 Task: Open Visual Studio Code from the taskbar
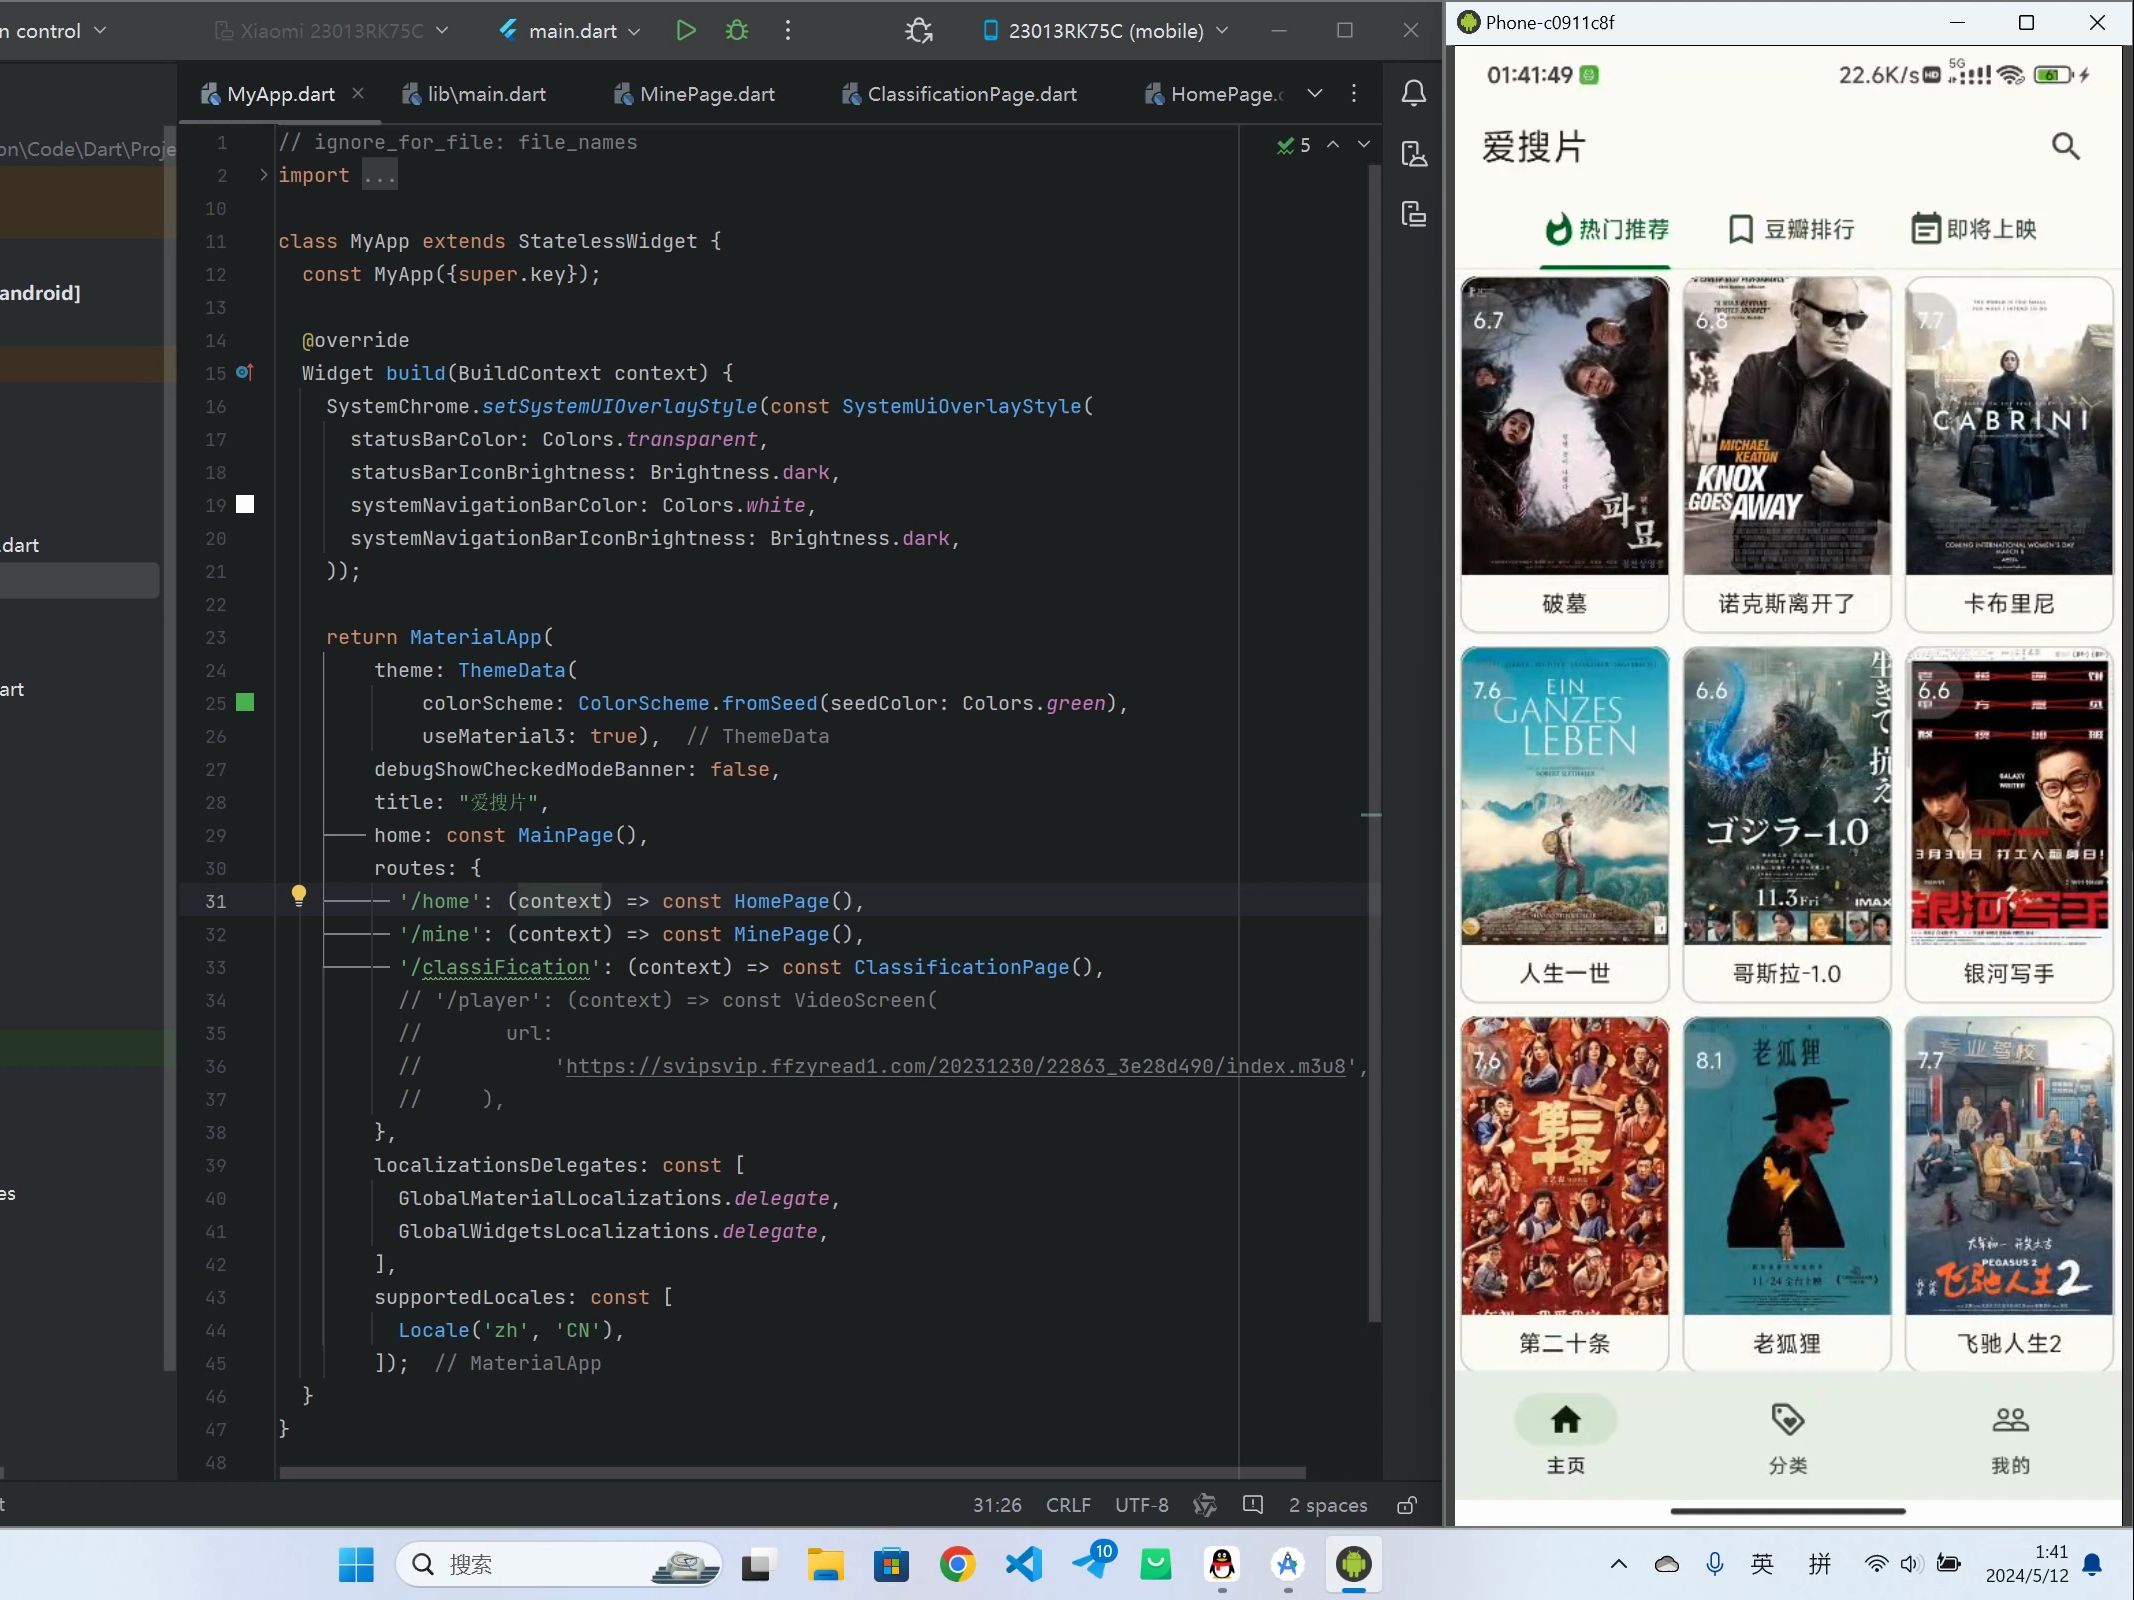coord(1024,1564)
